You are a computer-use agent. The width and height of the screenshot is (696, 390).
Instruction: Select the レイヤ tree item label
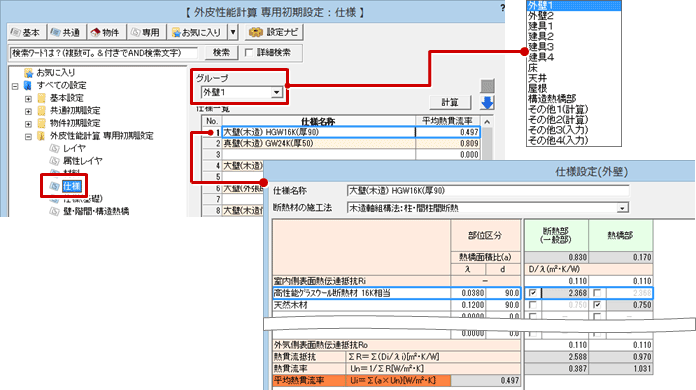(74, 148)
